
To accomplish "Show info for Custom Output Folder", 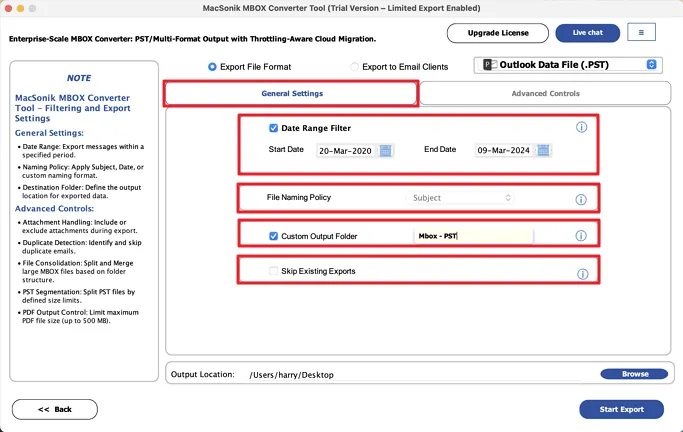I will click(x=581, y=236).
